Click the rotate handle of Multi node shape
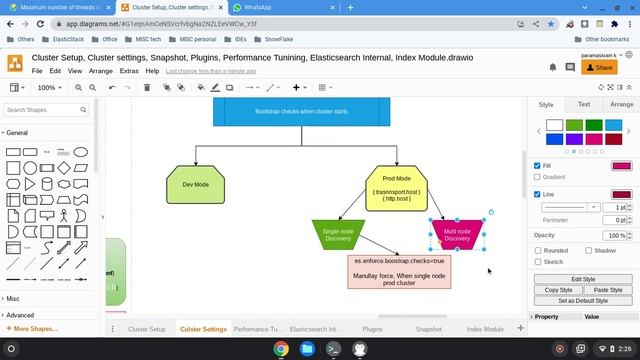640x360 pixels. [x=491, y=212]
